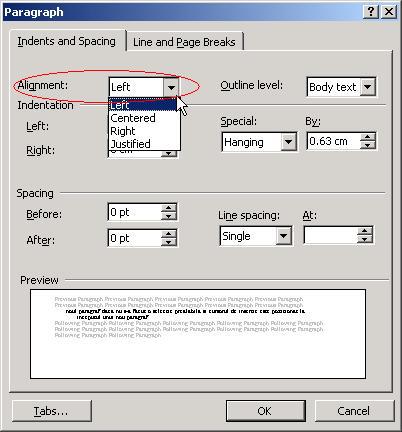Click the Help question mark icon

[x=370, y=12]
